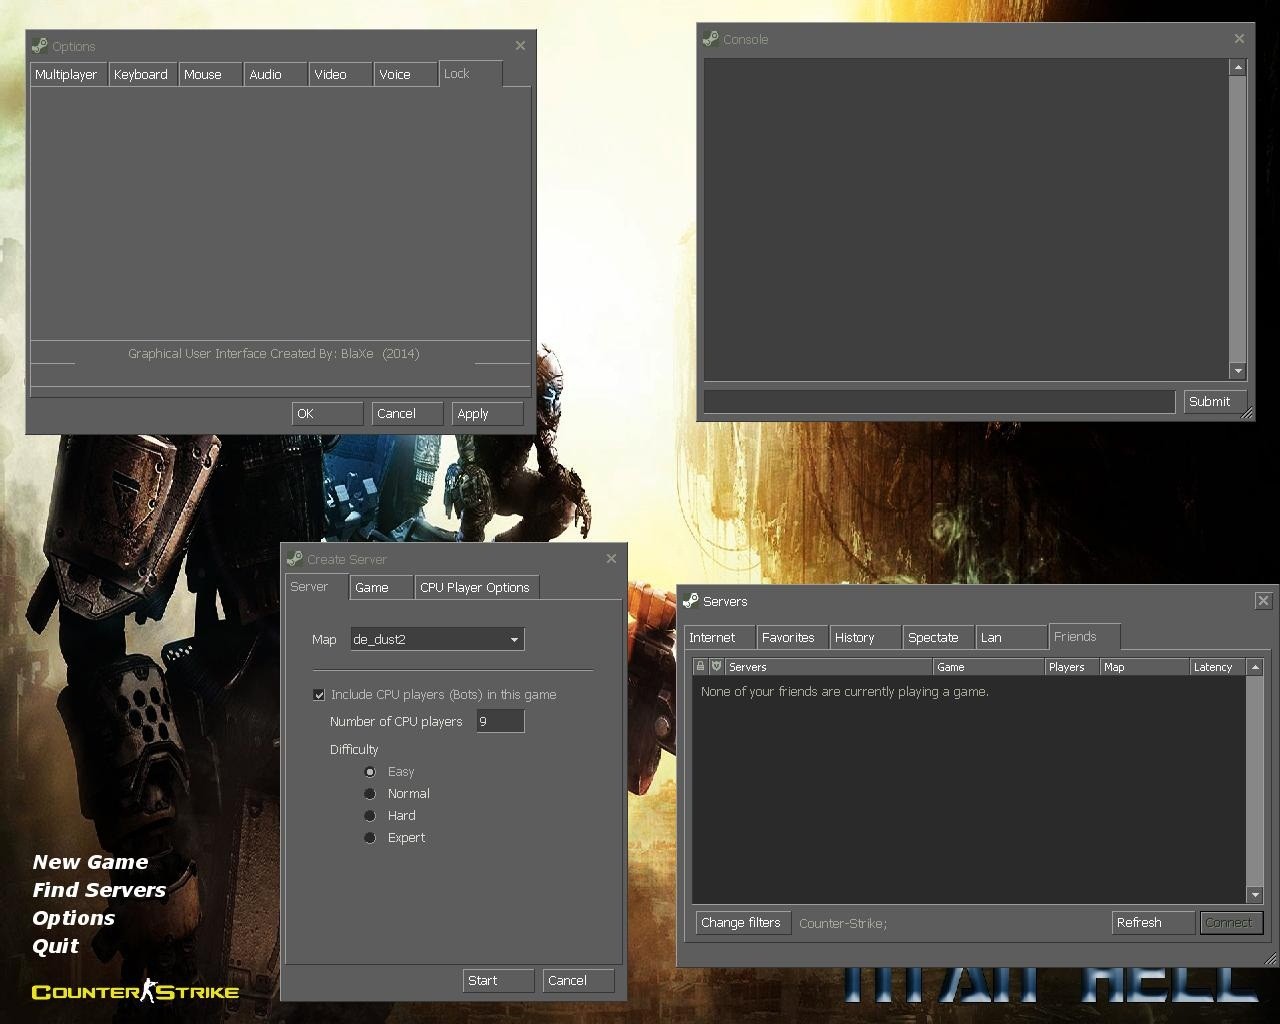Switch to the Video options tab
Screen dimensions: 1280x1024
click(338, 73)
